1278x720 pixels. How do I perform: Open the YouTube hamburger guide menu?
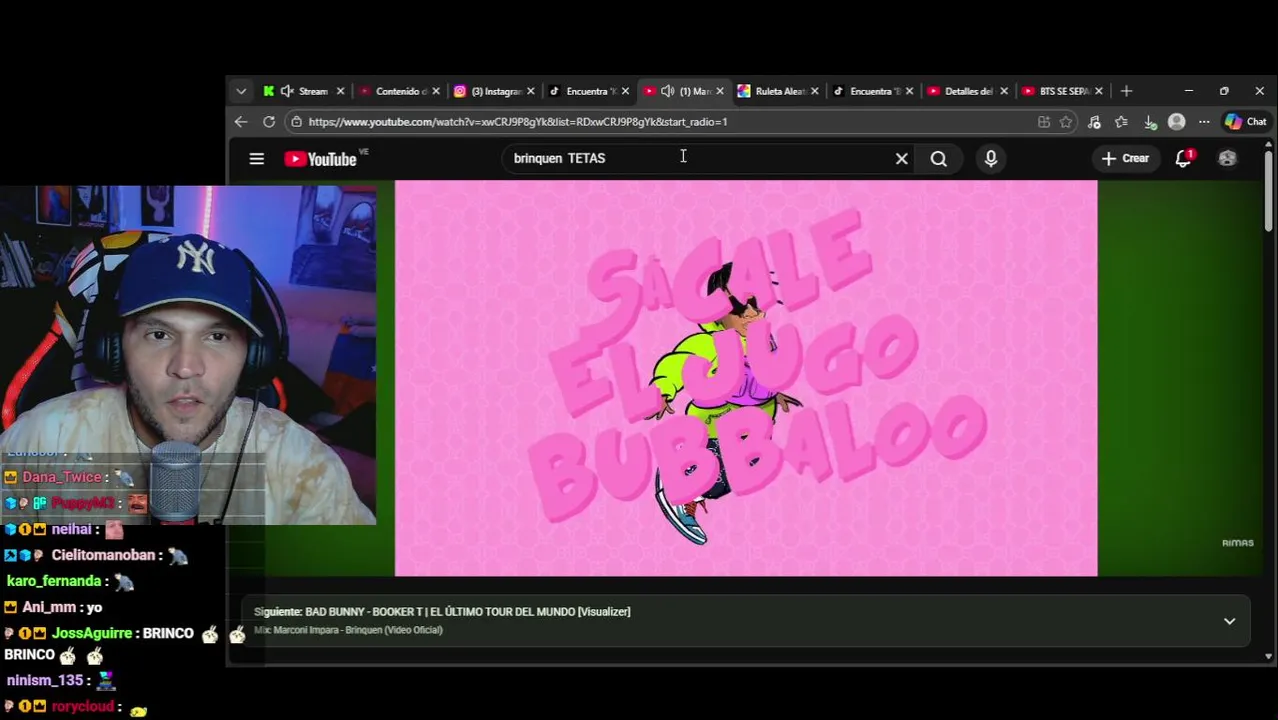click(x=257, y=159)
